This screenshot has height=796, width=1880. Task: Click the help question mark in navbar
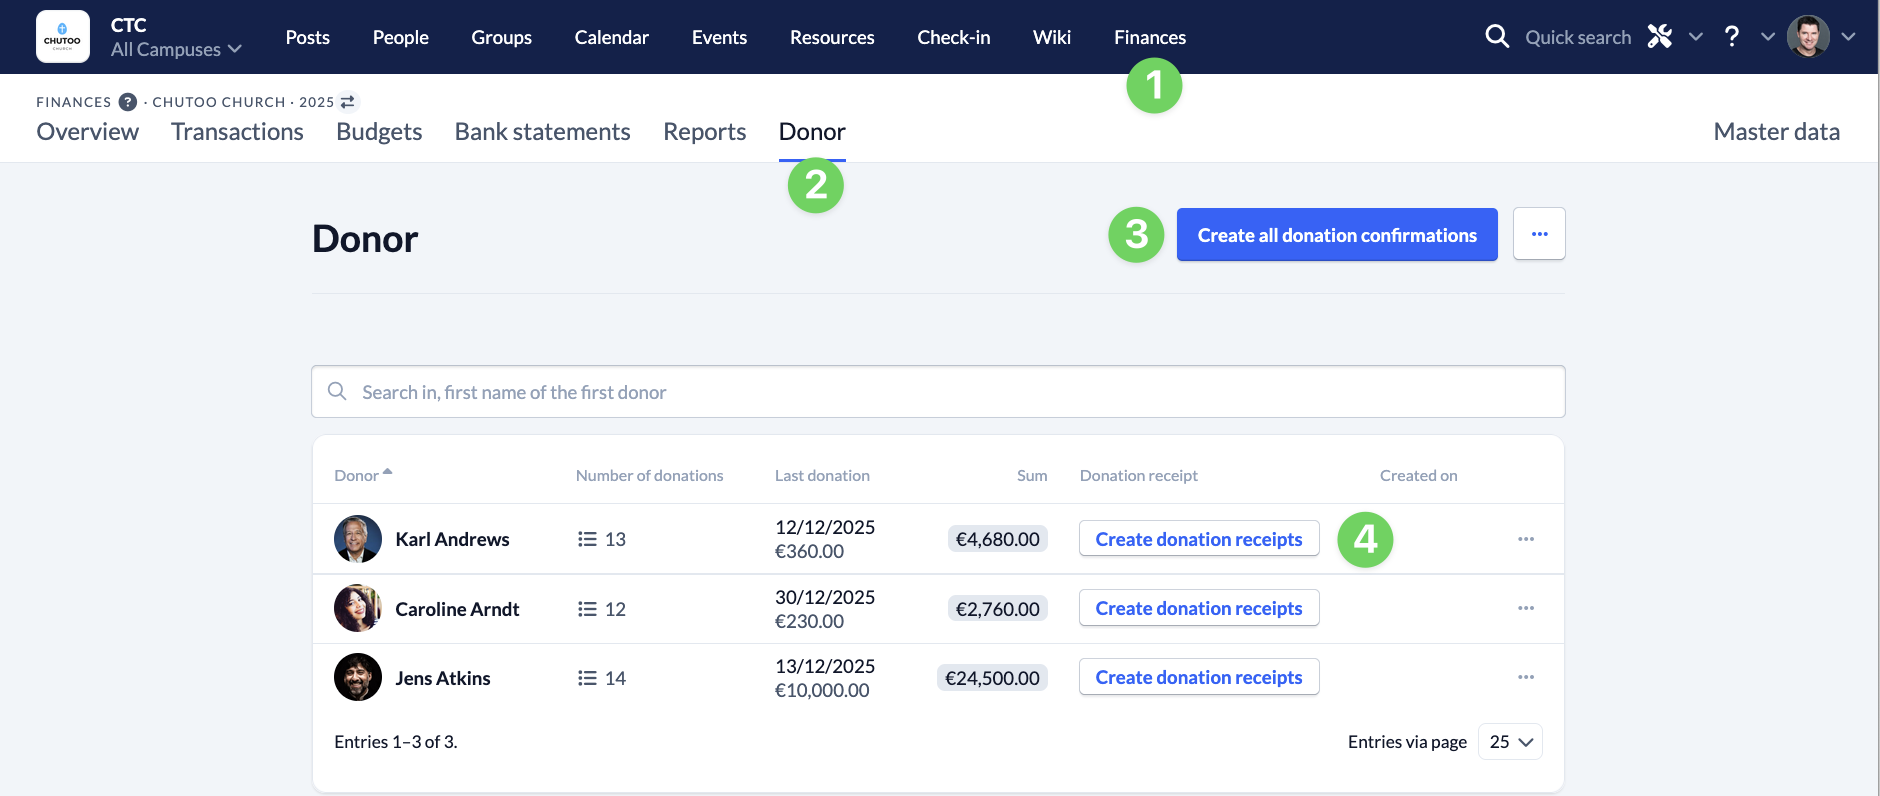(1731, 37)
